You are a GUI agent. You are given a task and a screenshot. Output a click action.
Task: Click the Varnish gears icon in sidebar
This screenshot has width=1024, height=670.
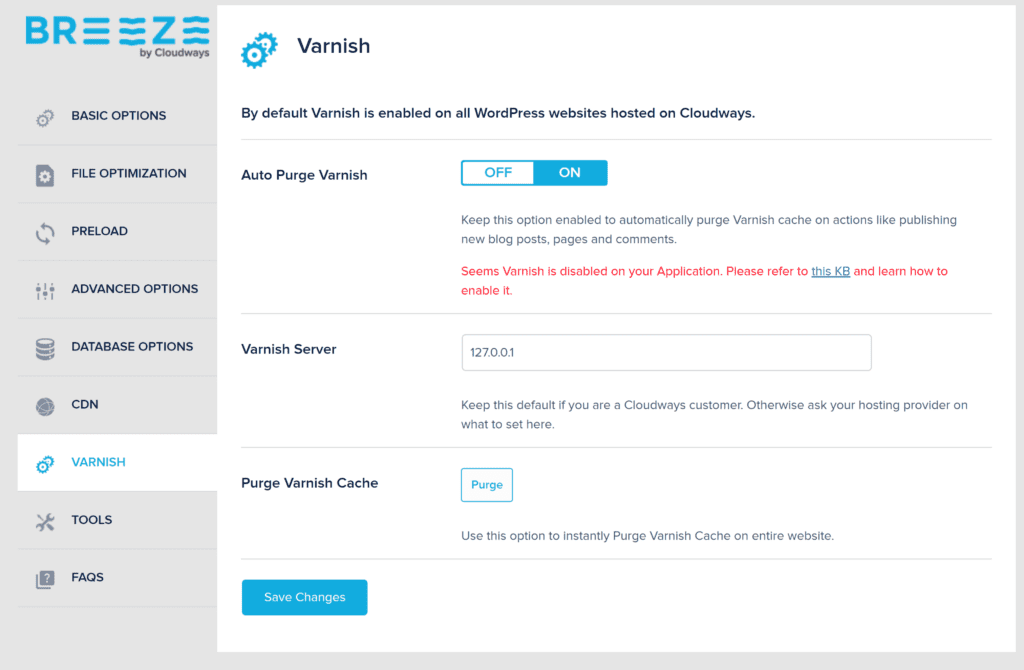click(x=45, y=464)
